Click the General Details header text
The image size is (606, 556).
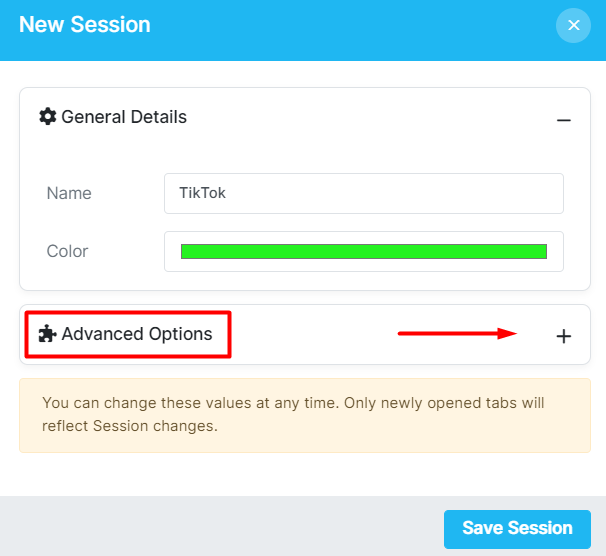click(124, 117)
